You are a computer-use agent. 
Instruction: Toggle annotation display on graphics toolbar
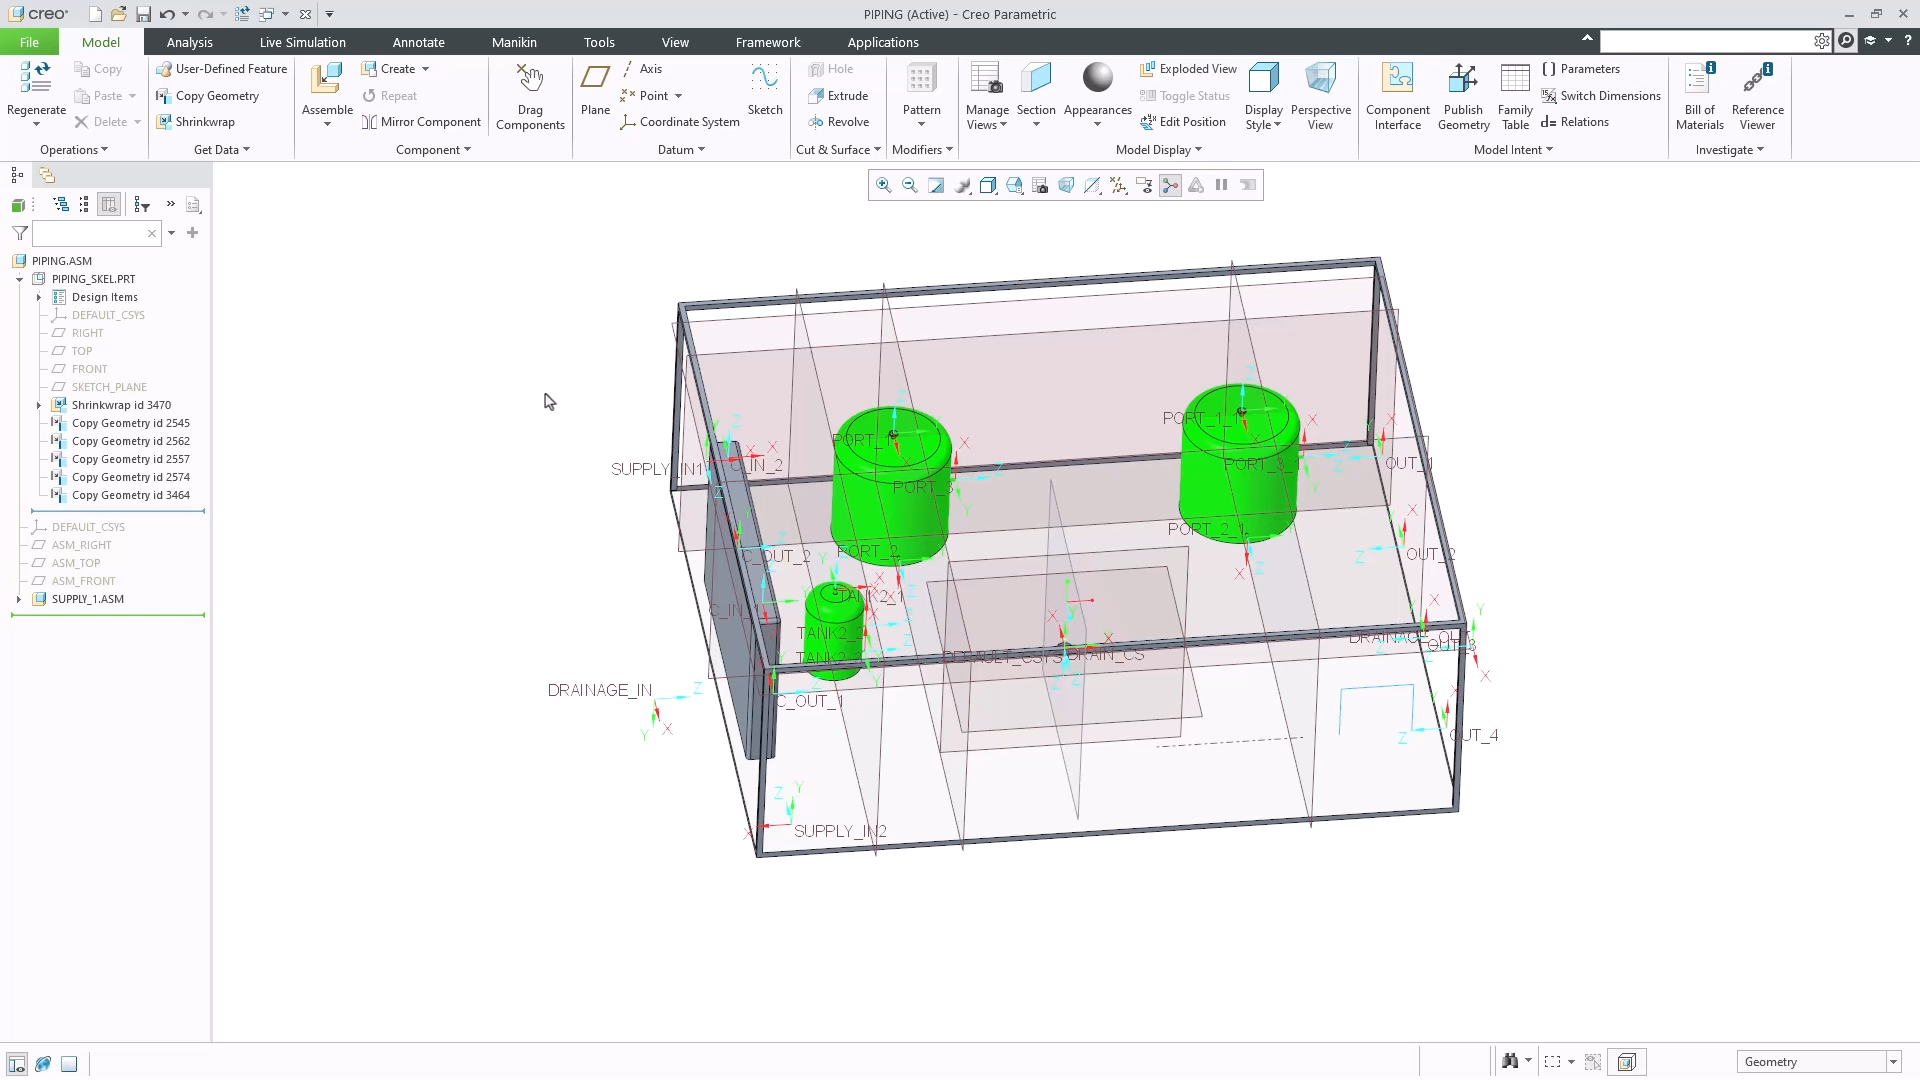point(1143,185)
